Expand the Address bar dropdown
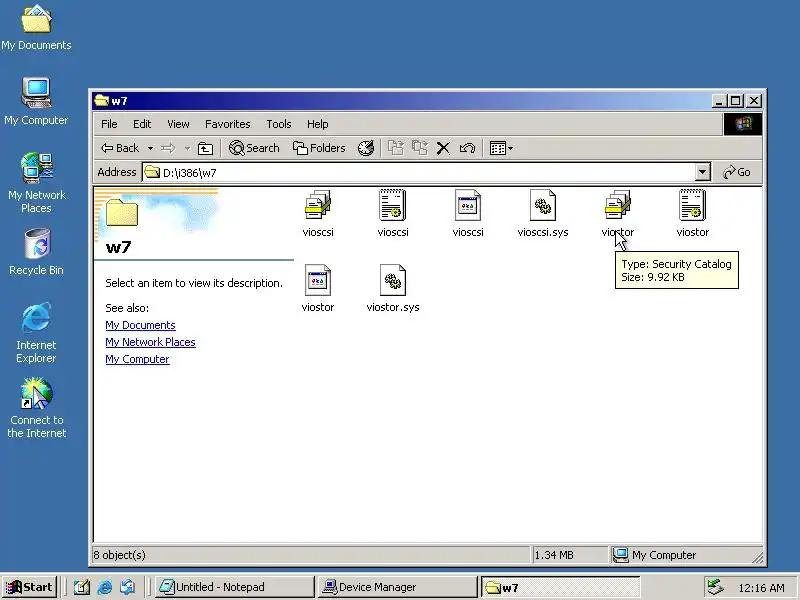This screenshot has height=600, width=800. click(703, 172)
